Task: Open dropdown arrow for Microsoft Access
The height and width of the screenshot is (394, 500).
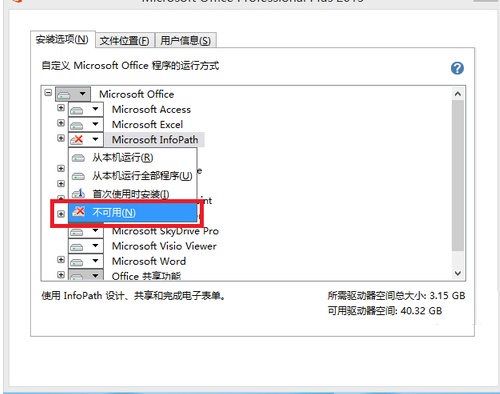Action: [x=95, y=109]
